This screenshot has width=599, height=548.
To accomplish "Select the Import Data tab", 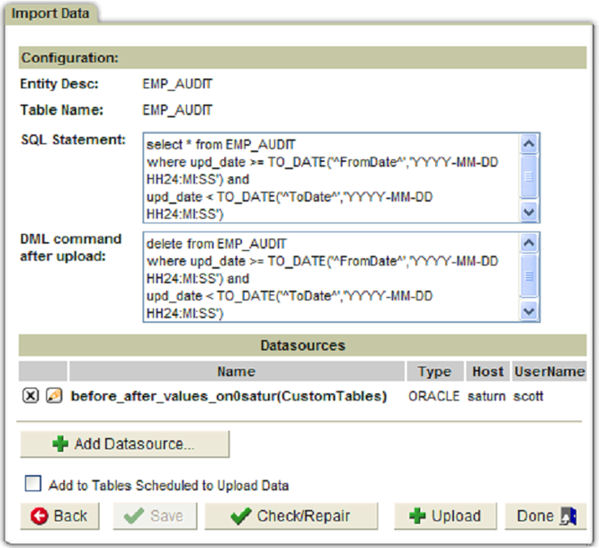I will (x=50, y=13).
